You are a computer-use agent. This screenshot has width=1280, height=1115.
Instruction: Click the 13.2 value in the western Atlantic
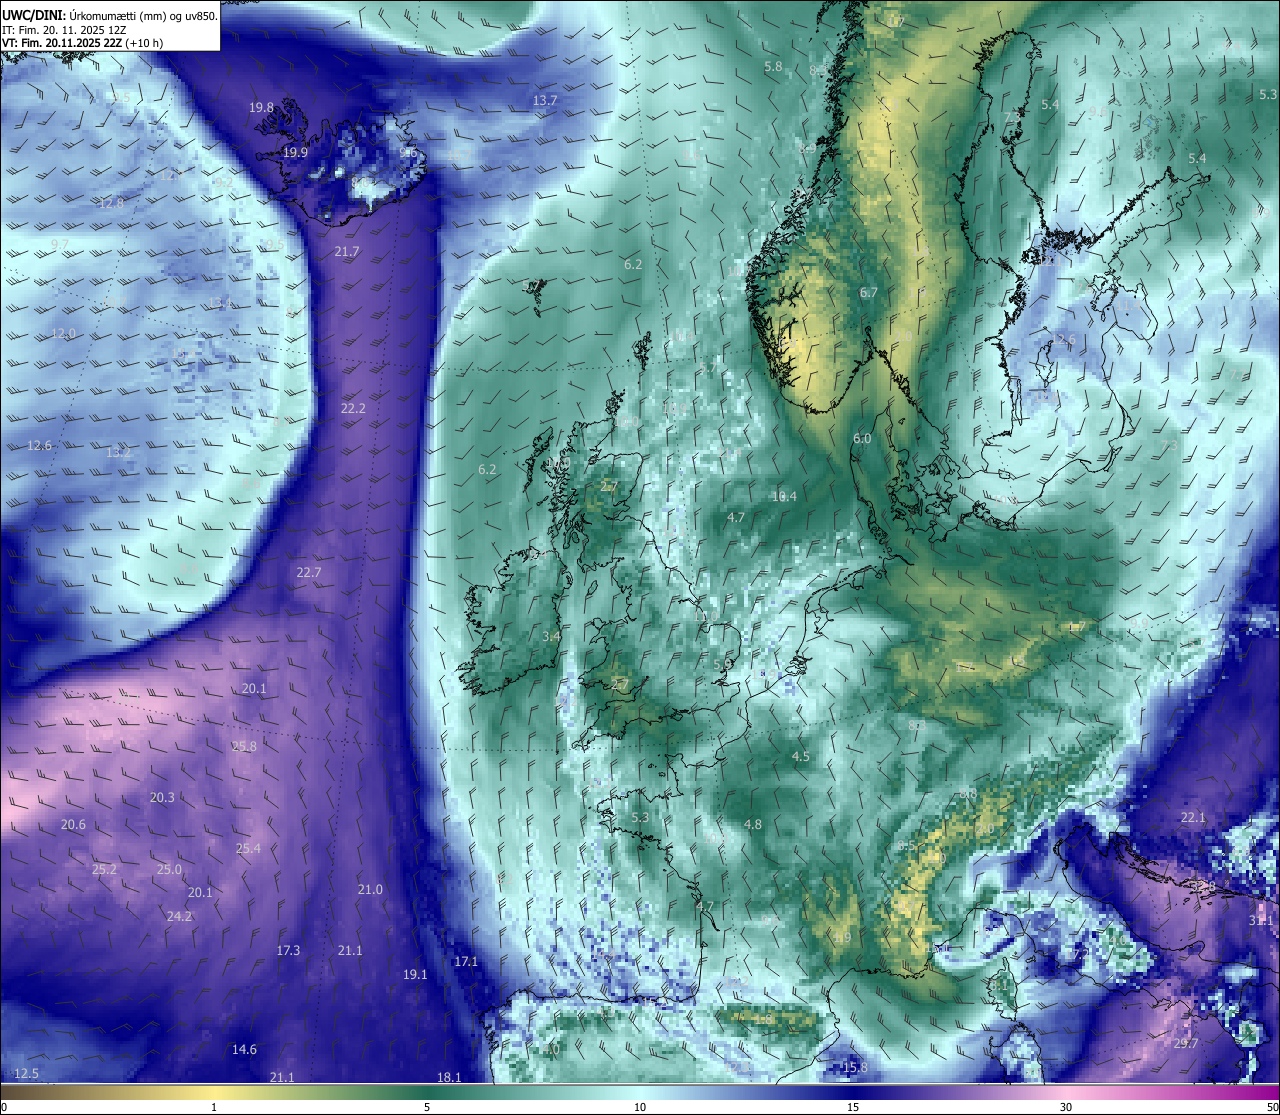tap(118, 453)
